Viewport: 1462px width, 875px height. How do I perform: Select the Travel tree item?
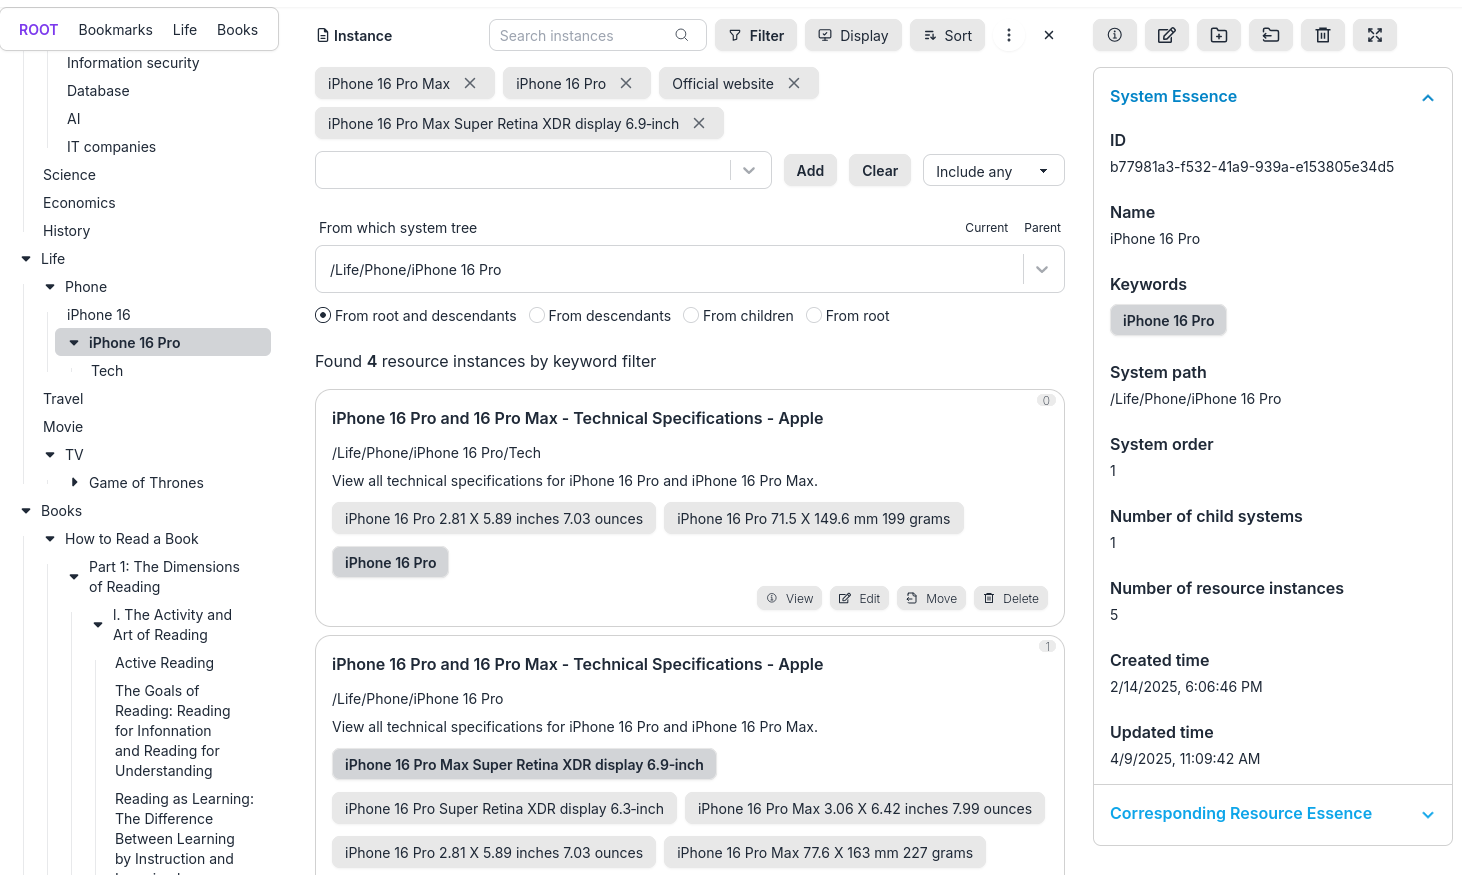pyautogui.click(x=63, y=399)
